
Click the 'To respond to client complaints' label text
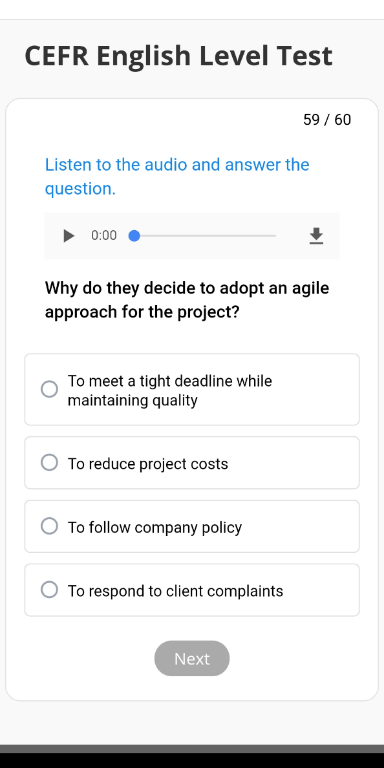[x=175, y=591]
